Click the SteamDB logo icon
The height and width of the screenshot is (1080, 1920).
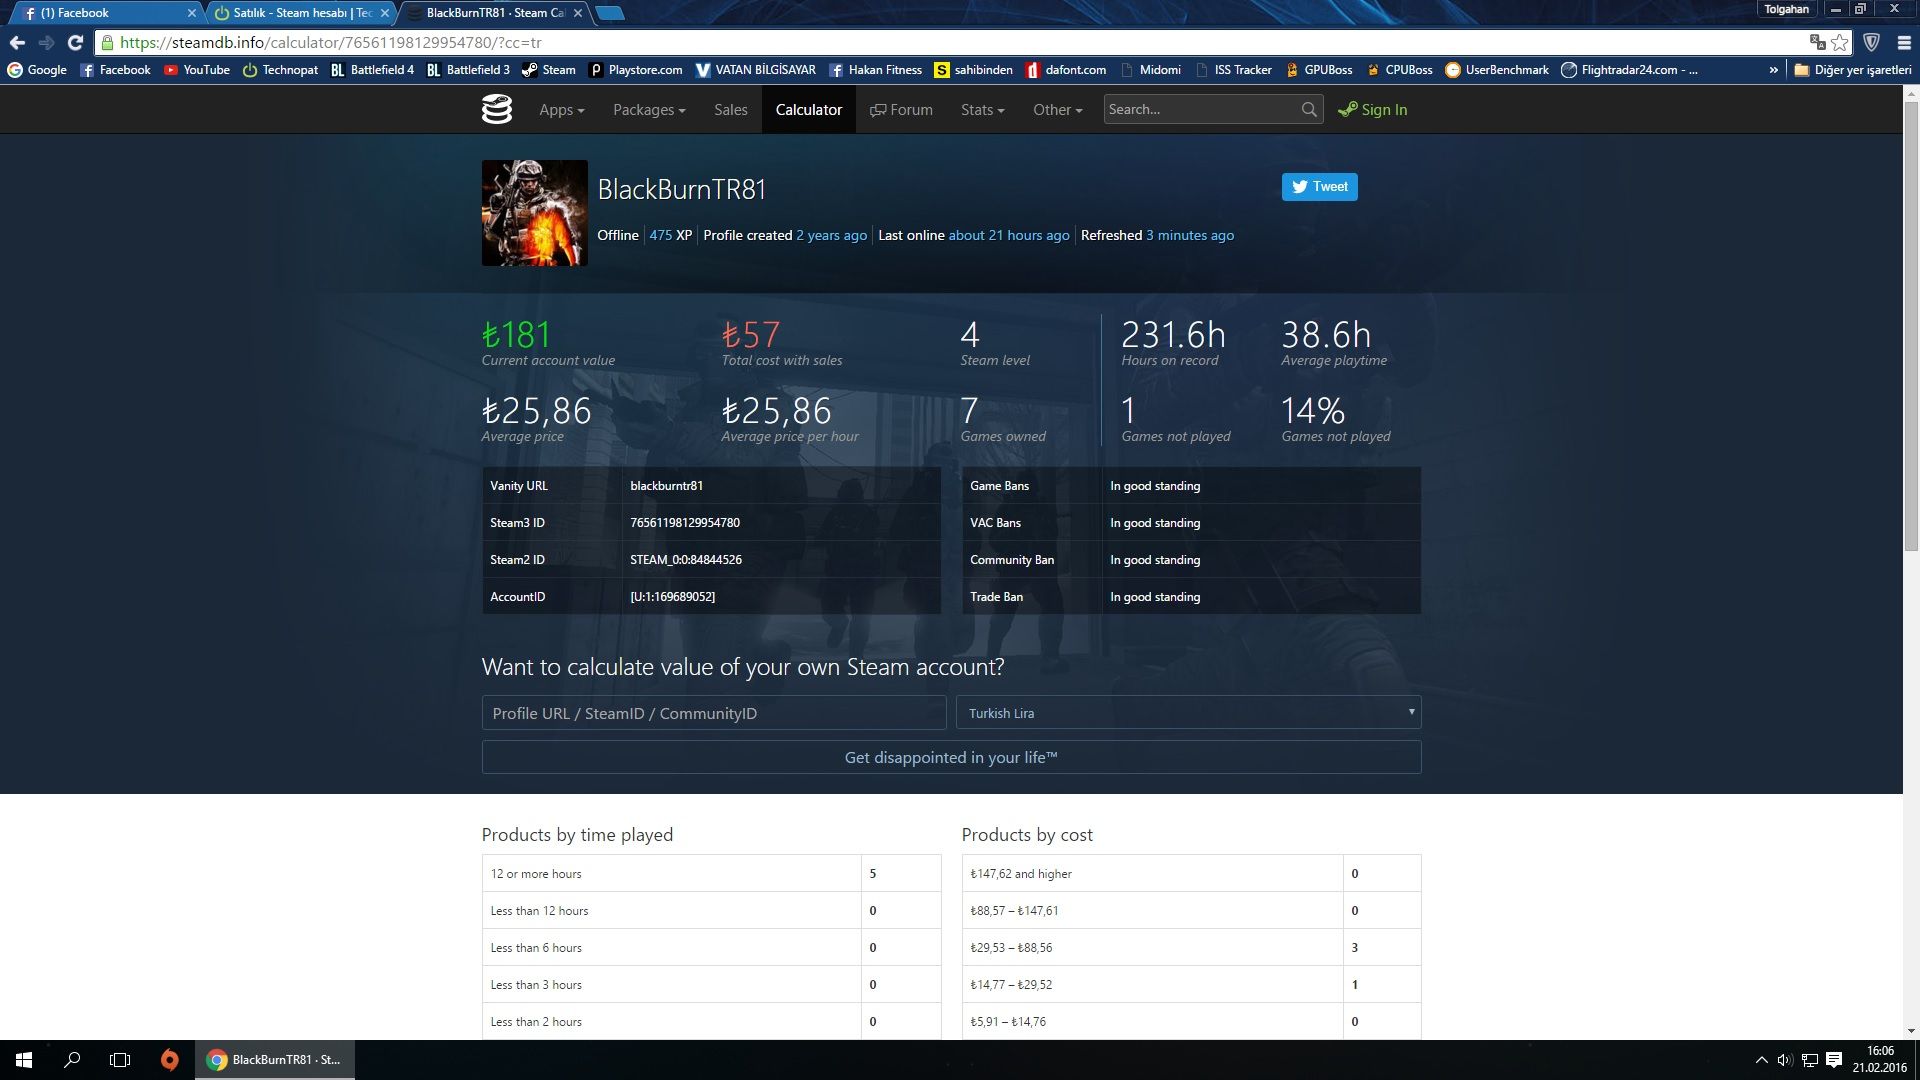(x=496, y=109)
